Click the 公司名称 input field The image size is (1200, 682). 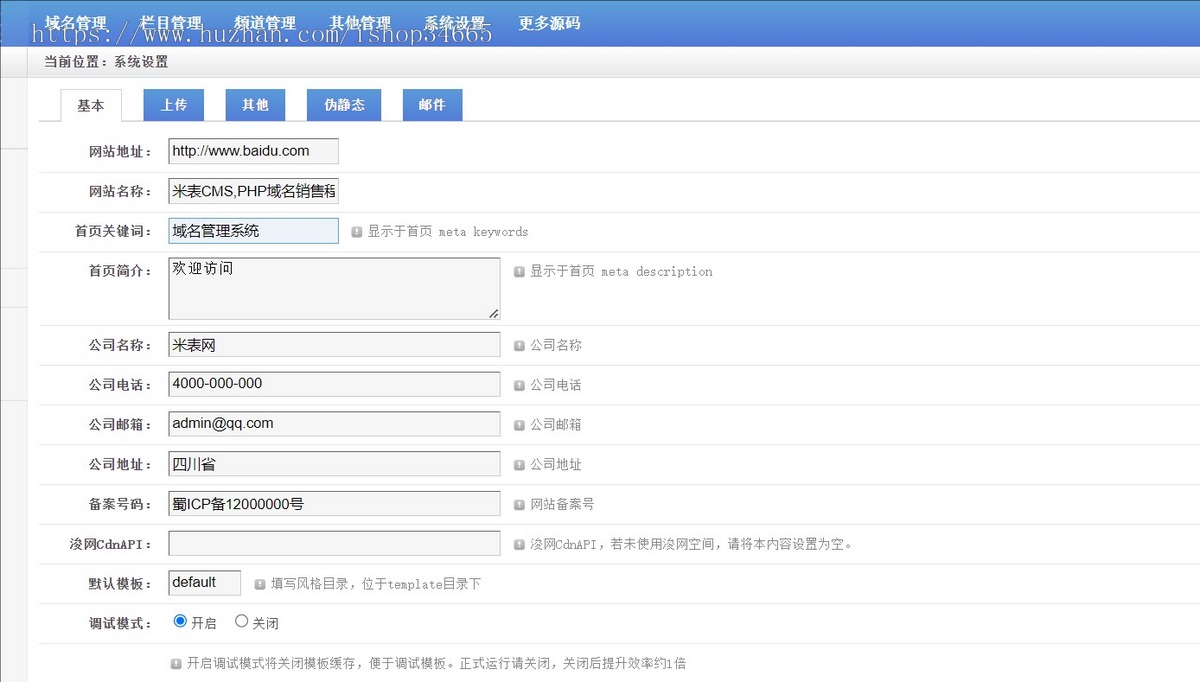[x=334, y=345]
